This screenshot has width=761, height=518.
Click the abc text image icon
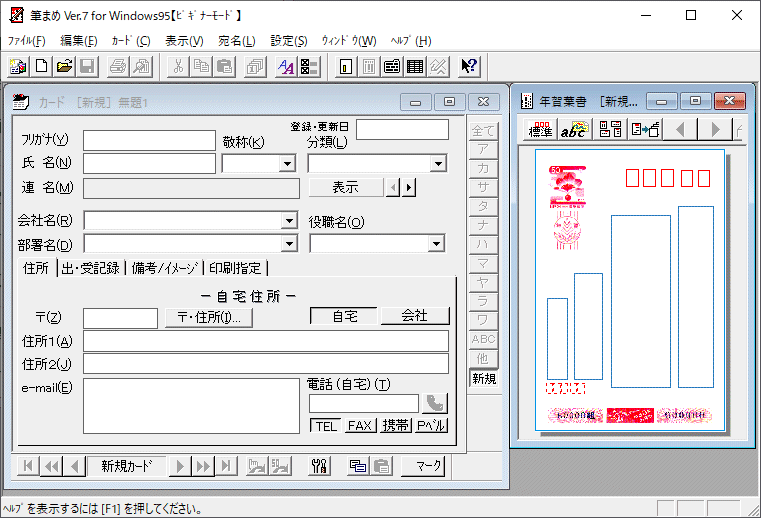(x=574, y=130)
